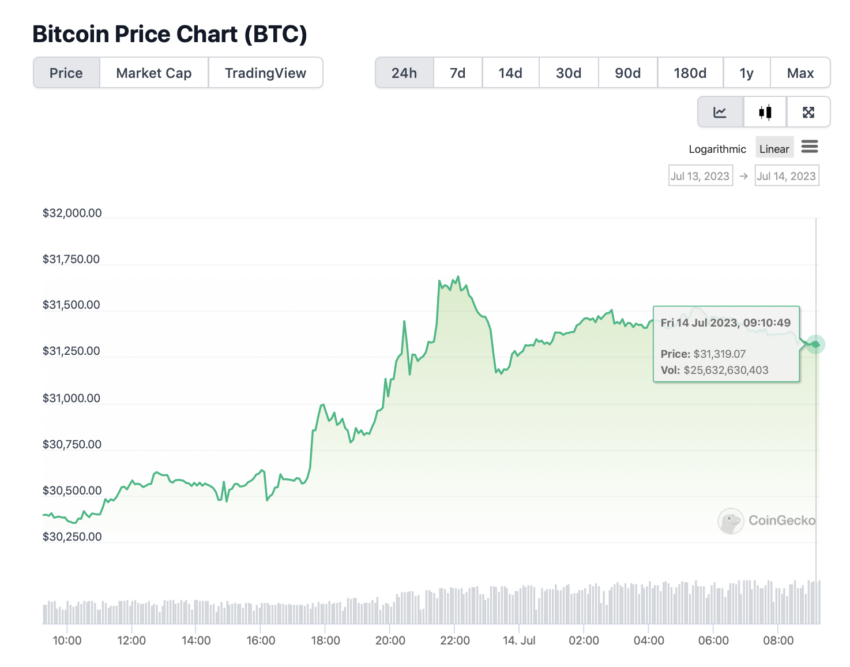Switch to the Market Cap tab
850x667 pixels.
(154, 73)
